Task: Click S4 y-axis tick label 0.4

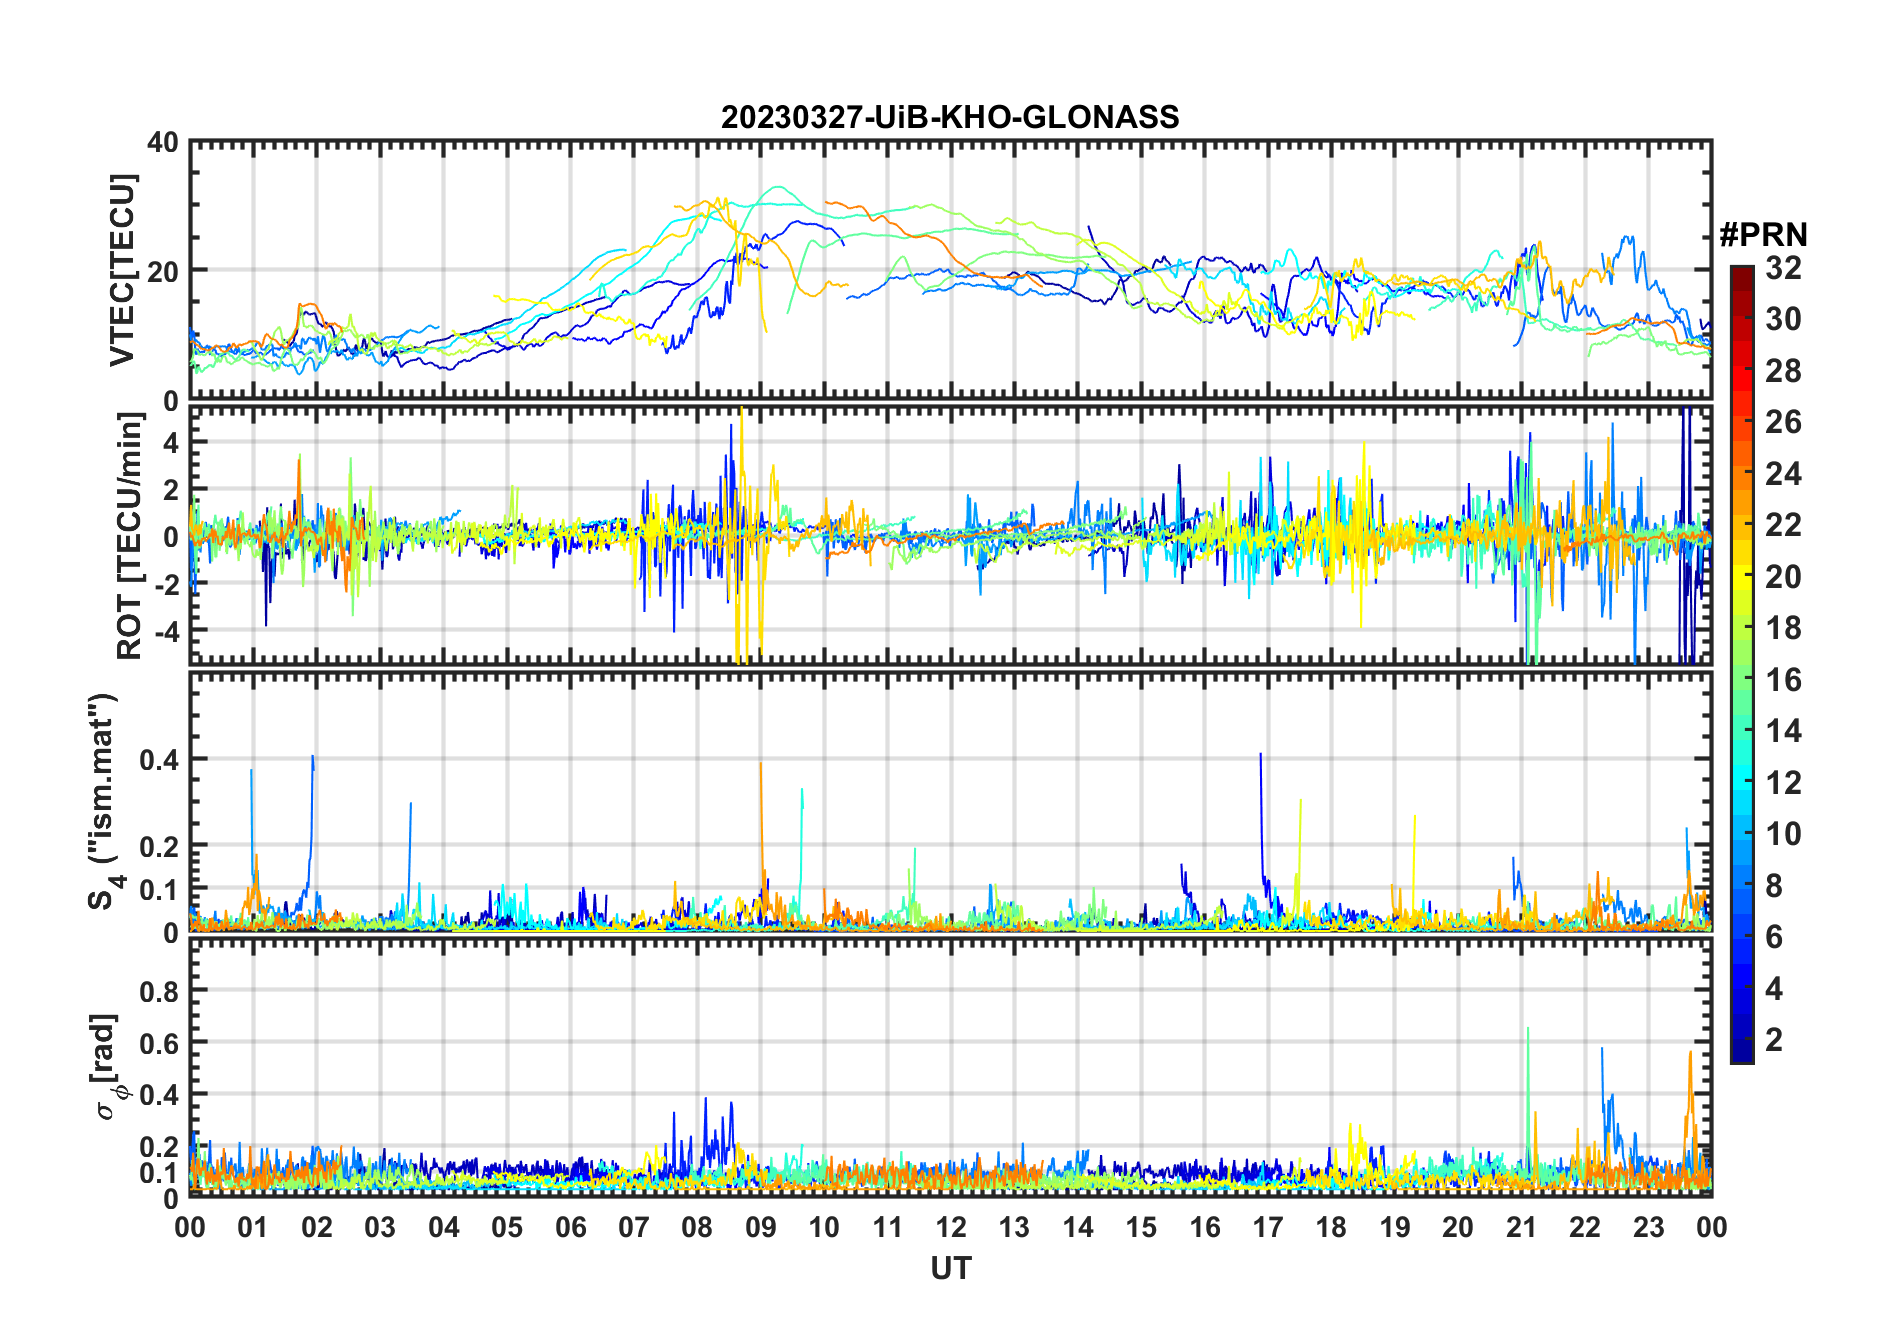Action: pos(160,760)
